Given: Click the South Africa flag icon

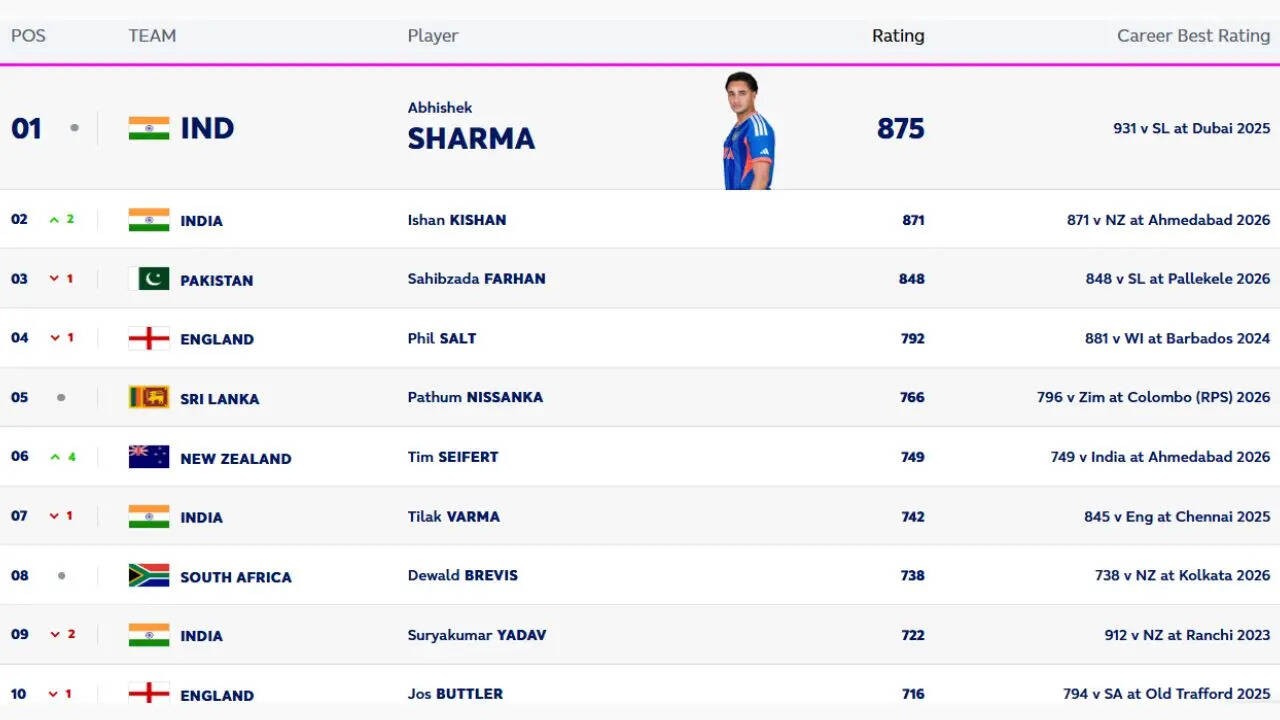Looking at the screenshot, I should pyautogui.click(x=148, y=575).
